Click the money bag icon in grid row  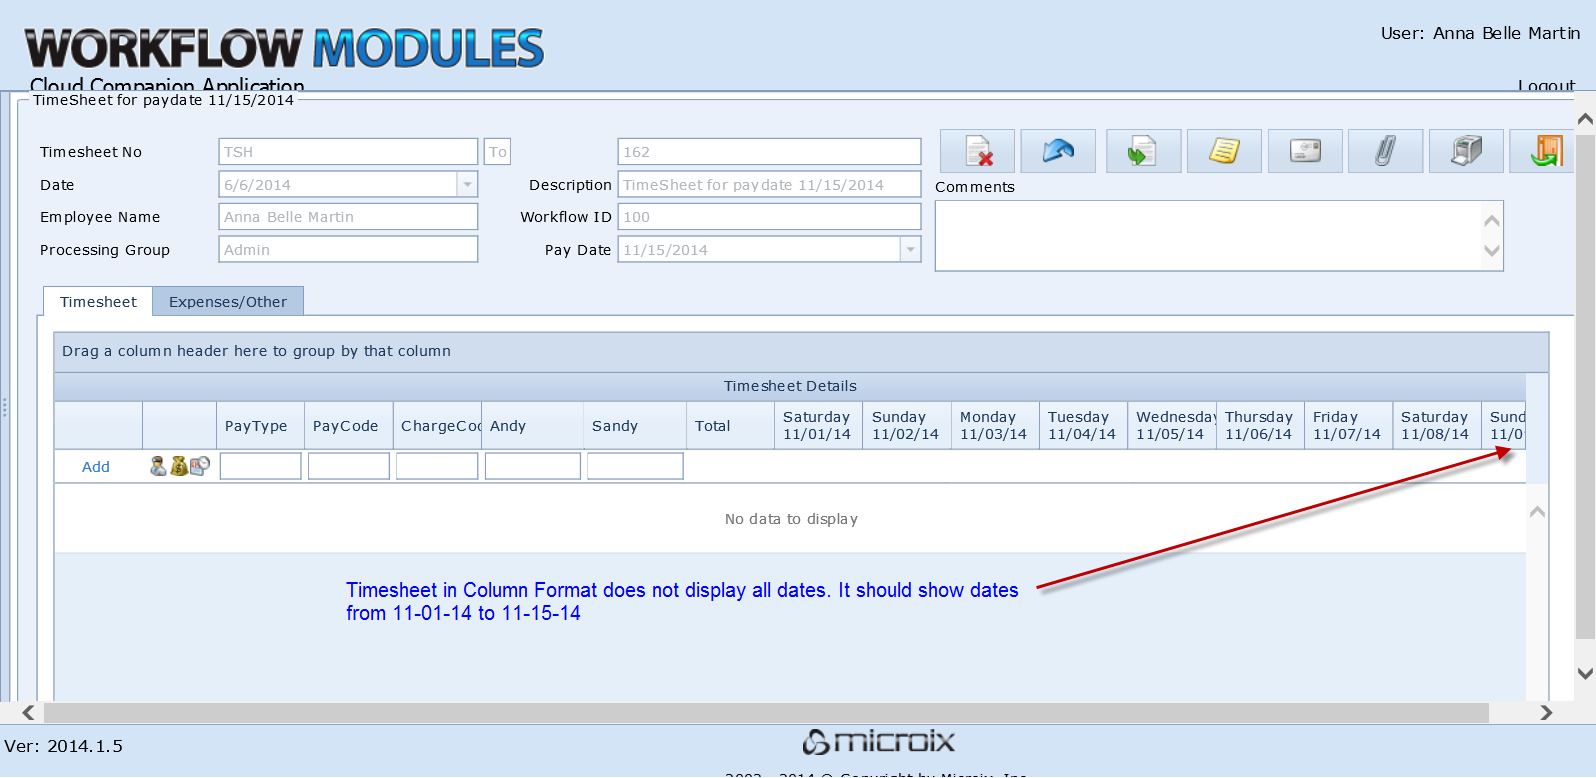[x=179, y=466]
